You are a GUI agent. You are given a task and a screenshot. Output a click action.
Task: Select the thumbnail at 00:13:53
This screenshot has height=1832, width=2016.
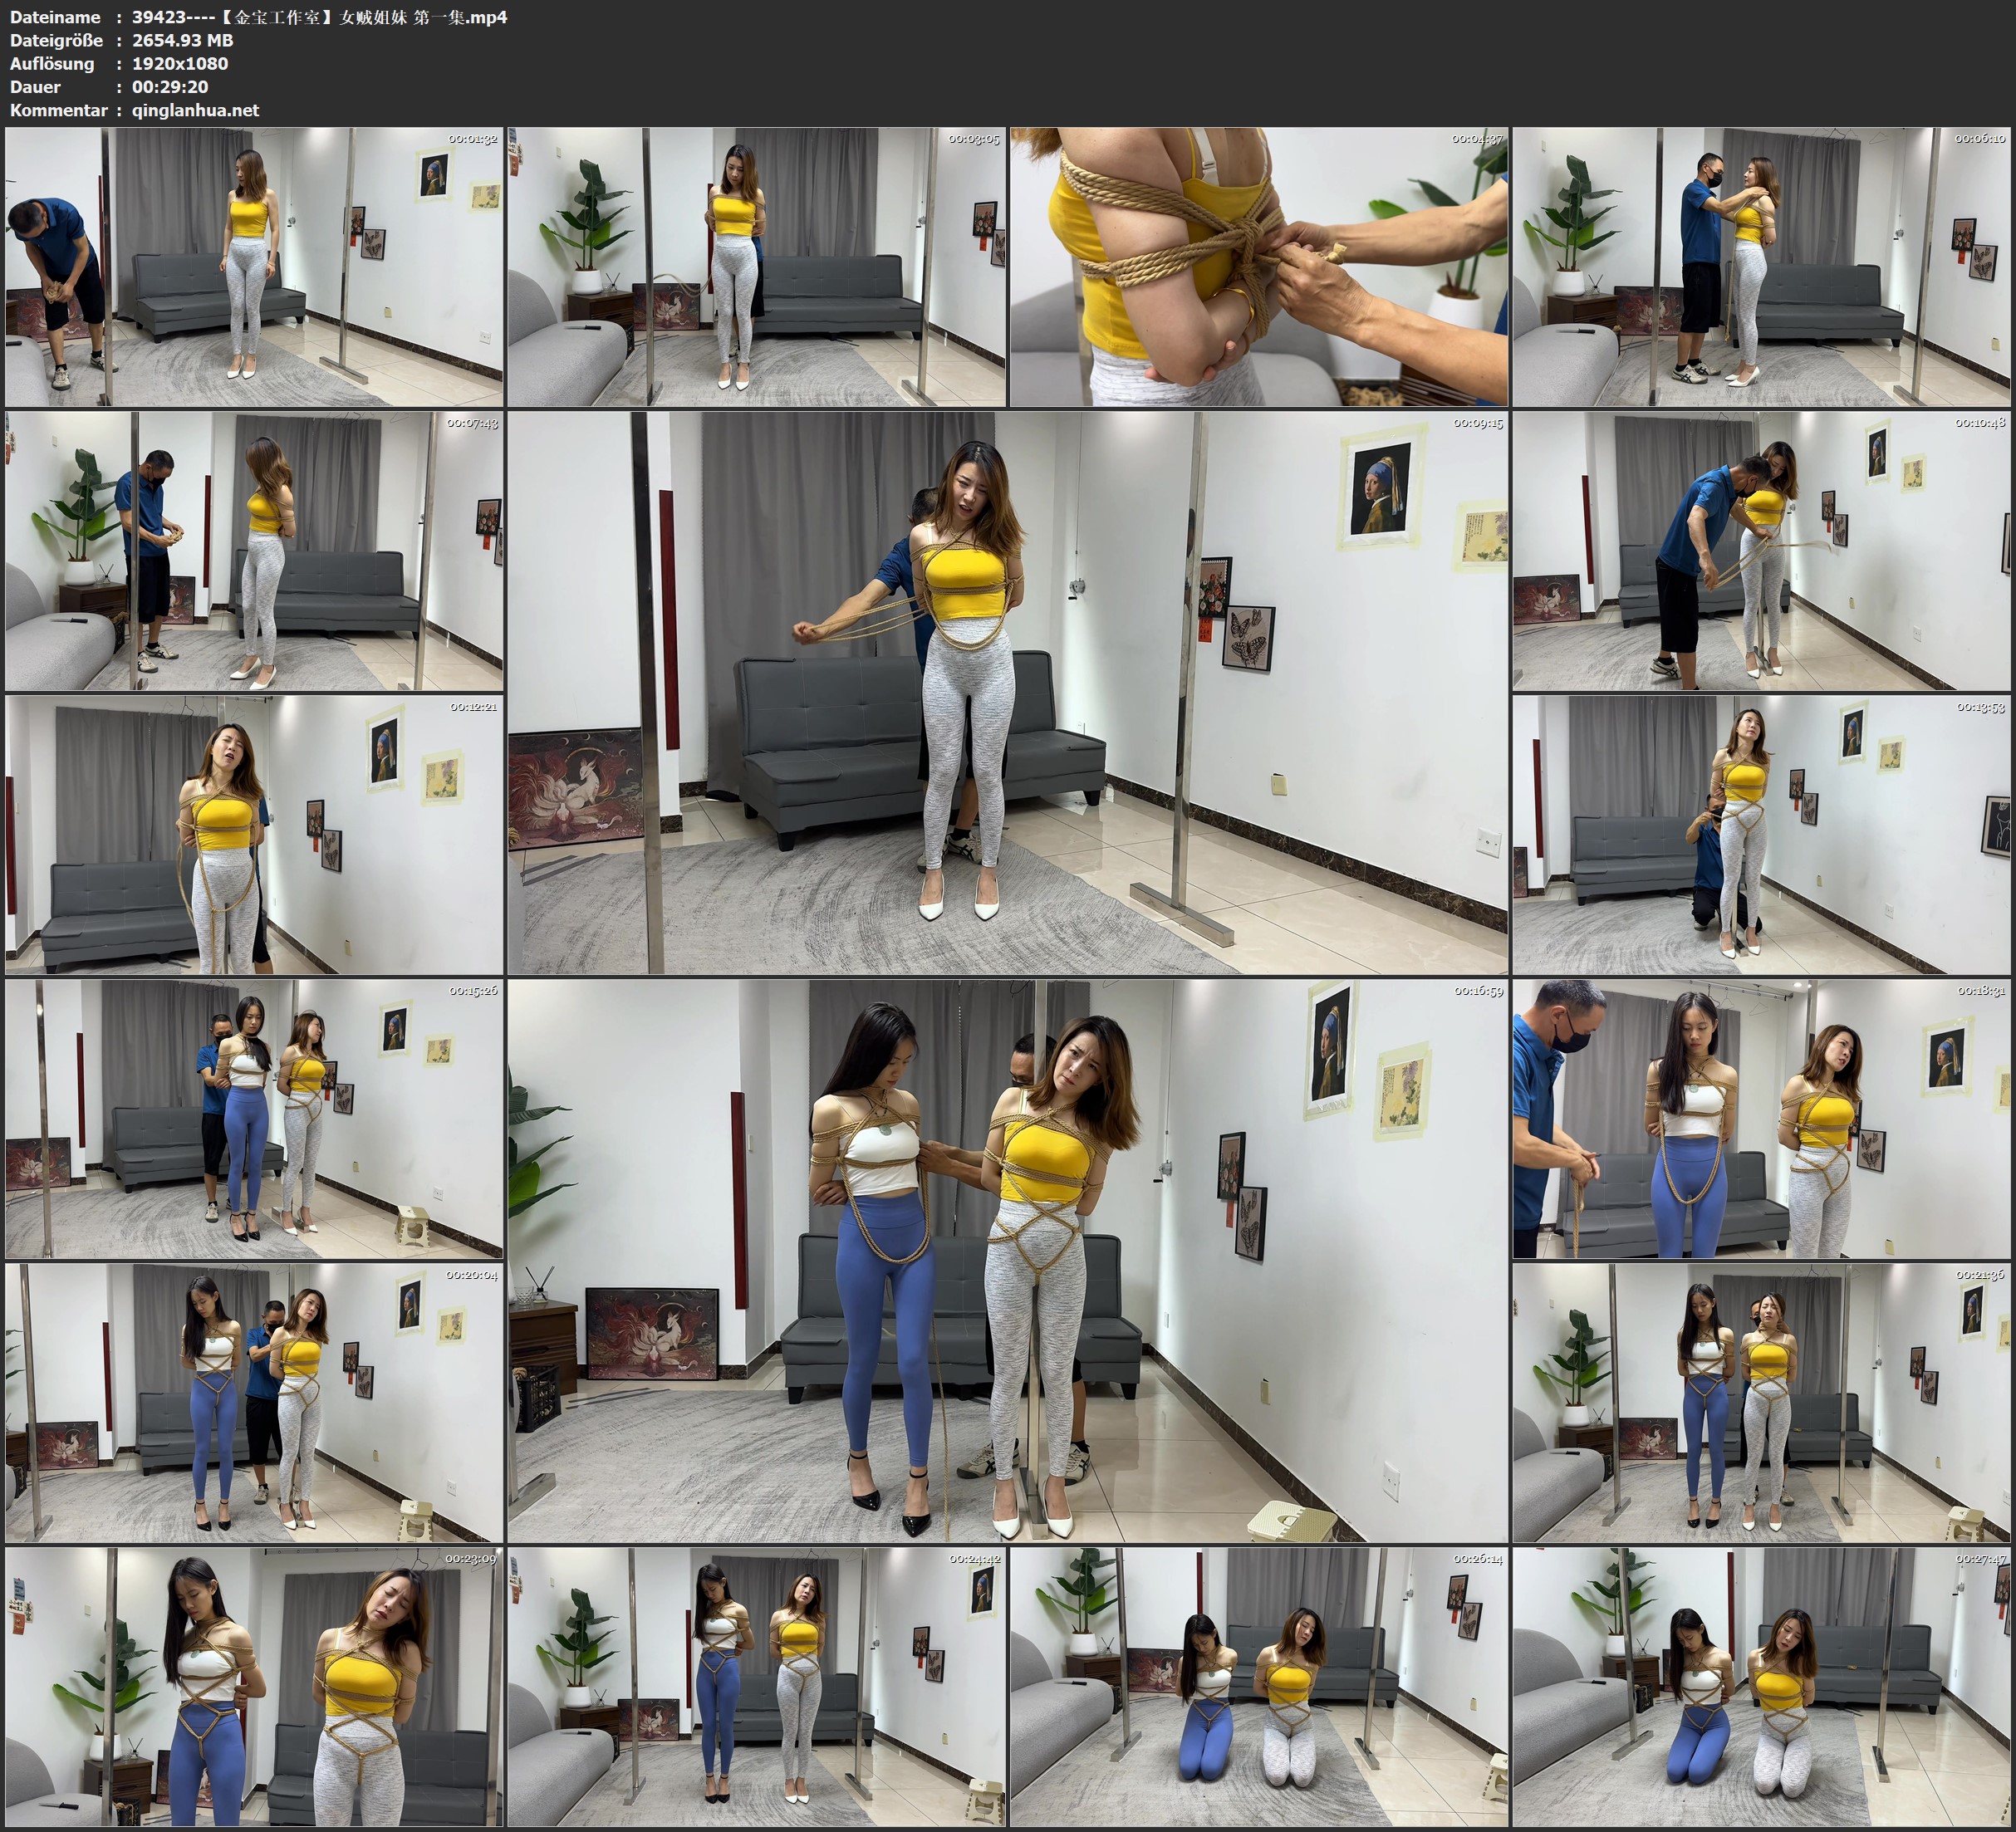(x=1761, y=834)
